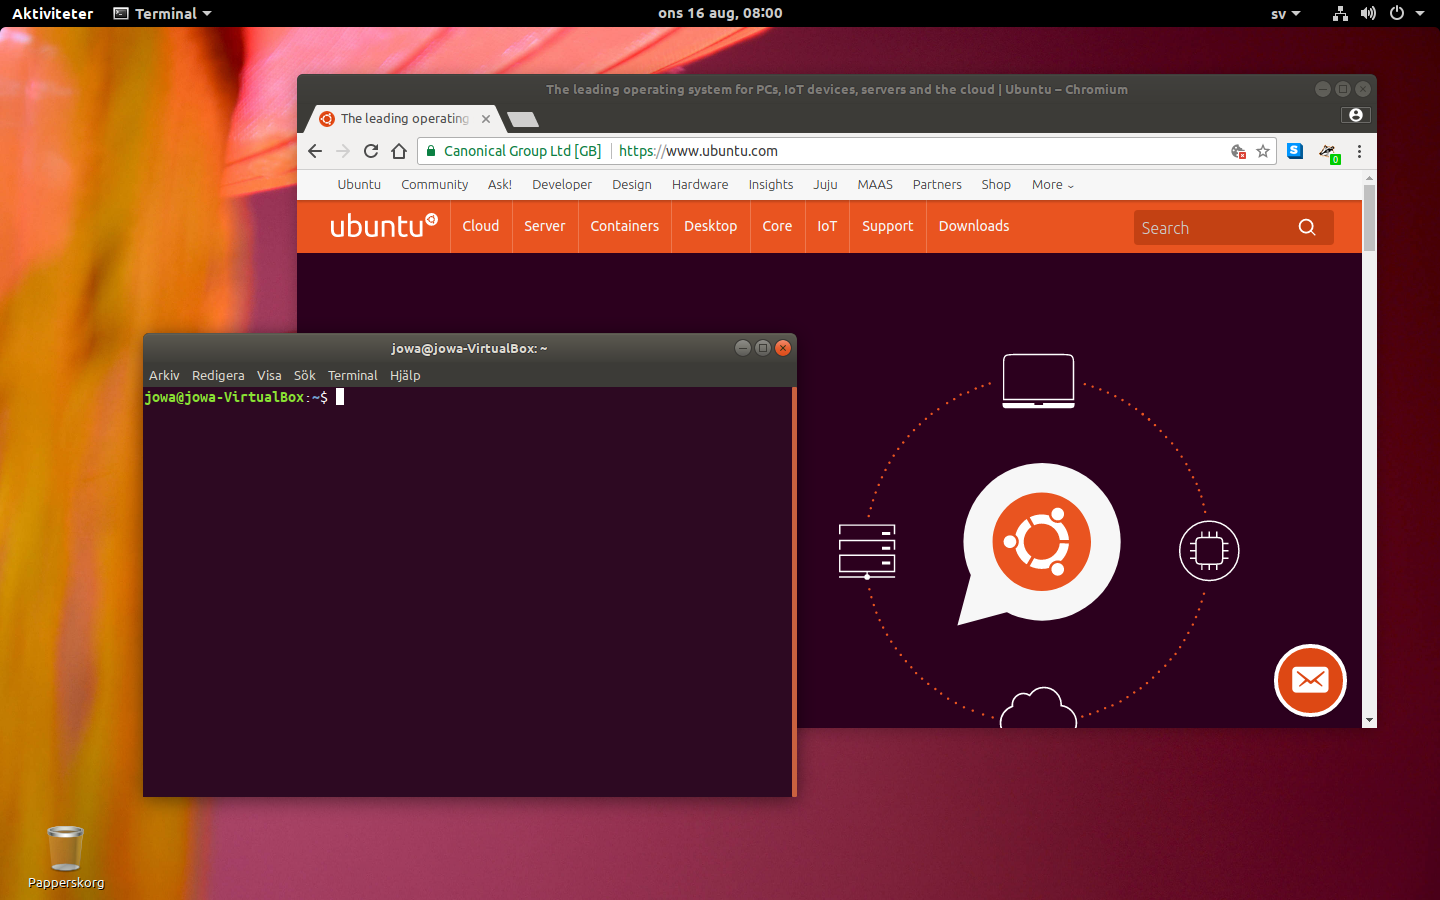Open the IoT navigation link
Image resolution: width=1440 pixels, height=900 pixels.
pyautogui.click(x=827, y=226)
